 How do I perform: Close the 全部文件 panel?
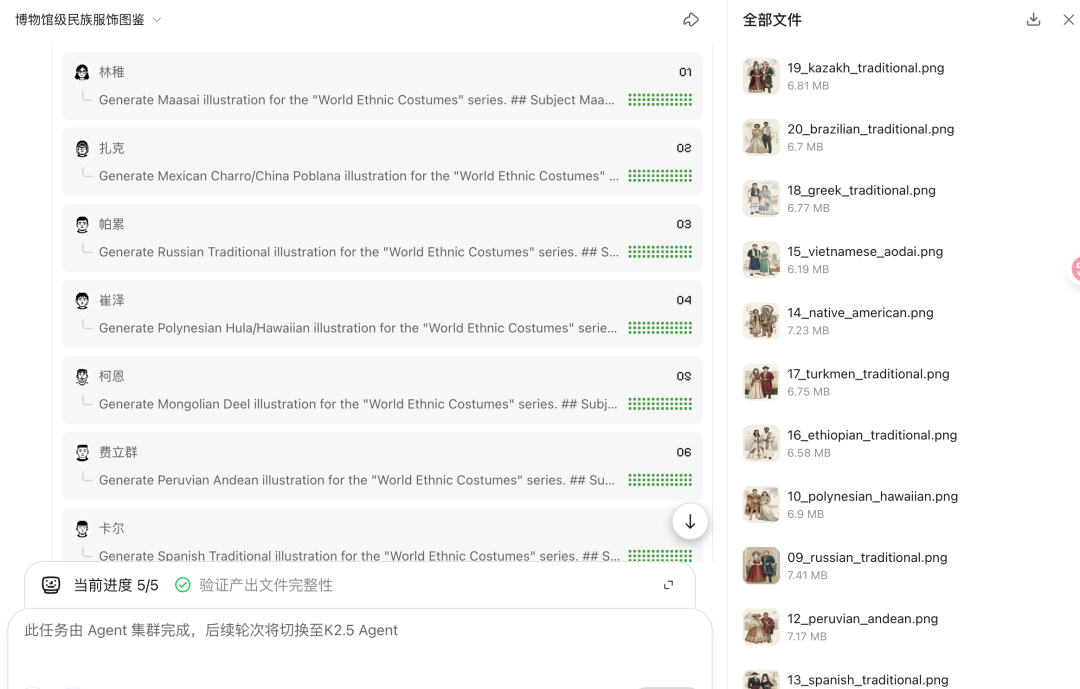coord(1068,20)
